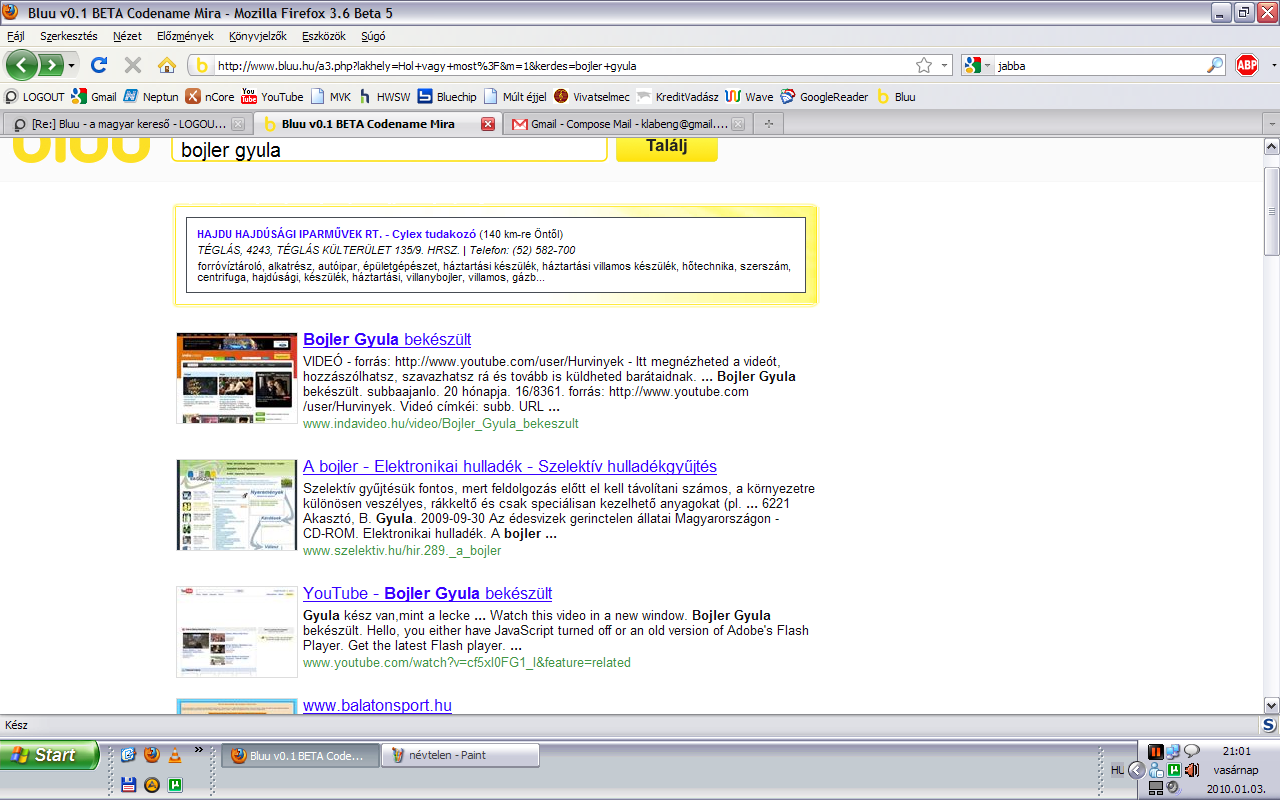Screen dimensions: 1280x800
Task: Open the Szerkesztés menu
Action: 69,36
